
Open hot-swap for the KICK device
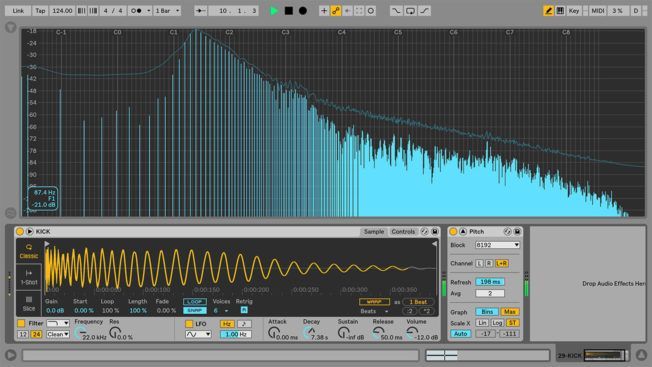click(x=424, y=232)
